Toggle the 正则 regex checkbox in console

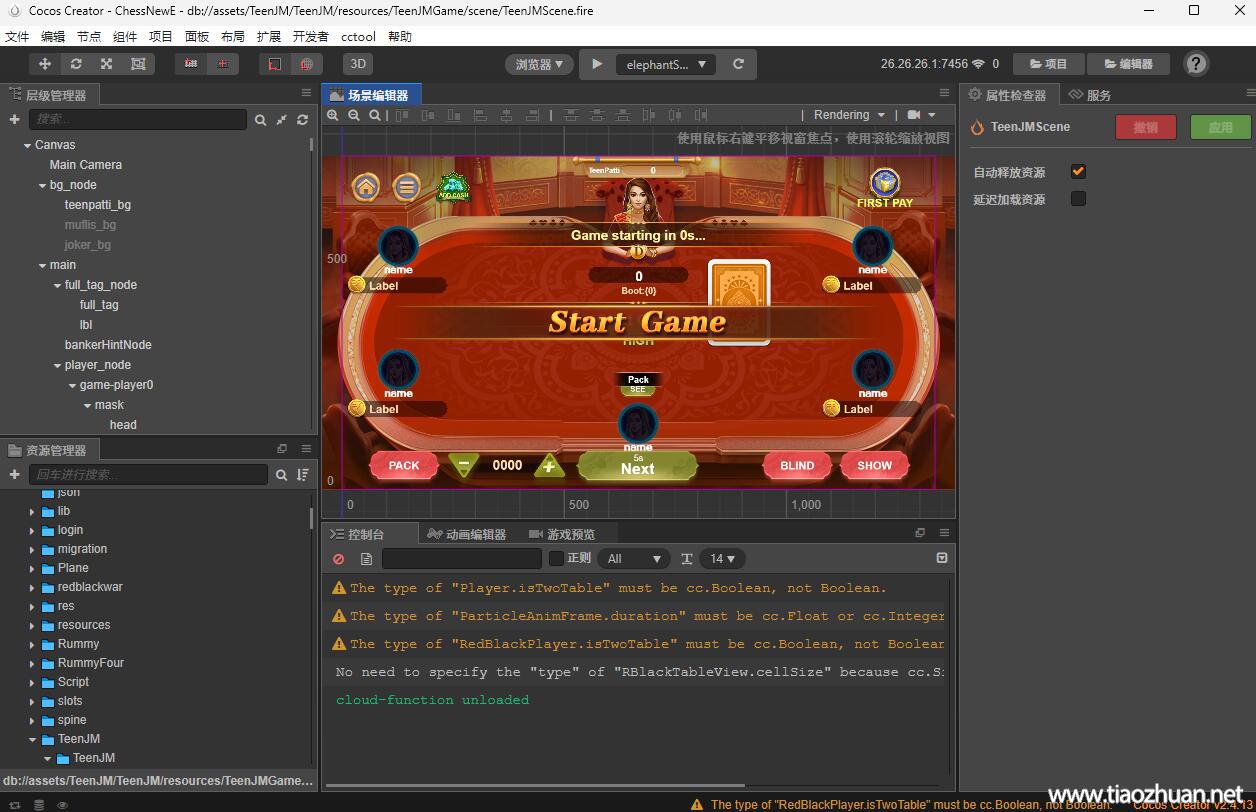point(557,558)
